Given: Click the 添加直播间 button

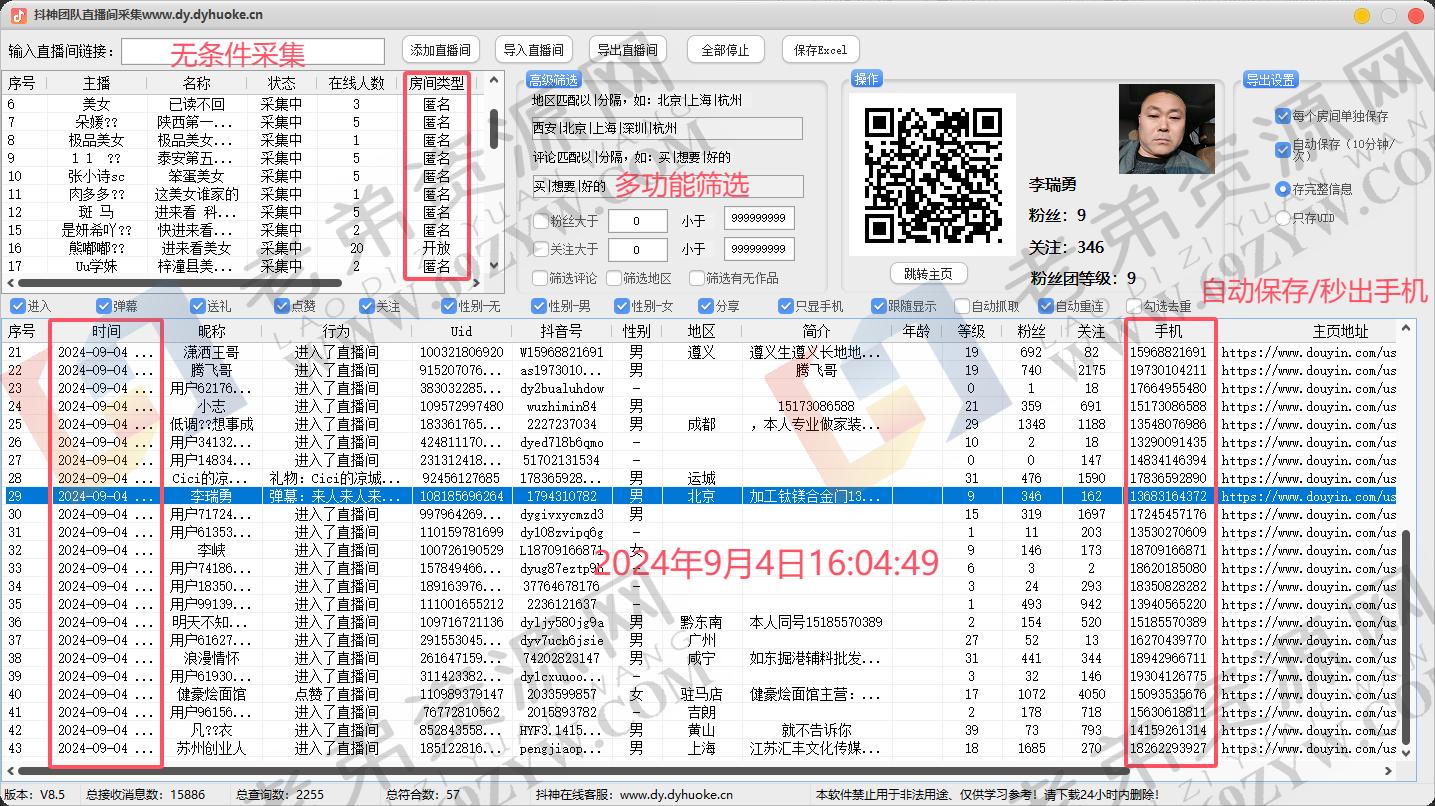Looking at the screenshot, I should 440,49.
